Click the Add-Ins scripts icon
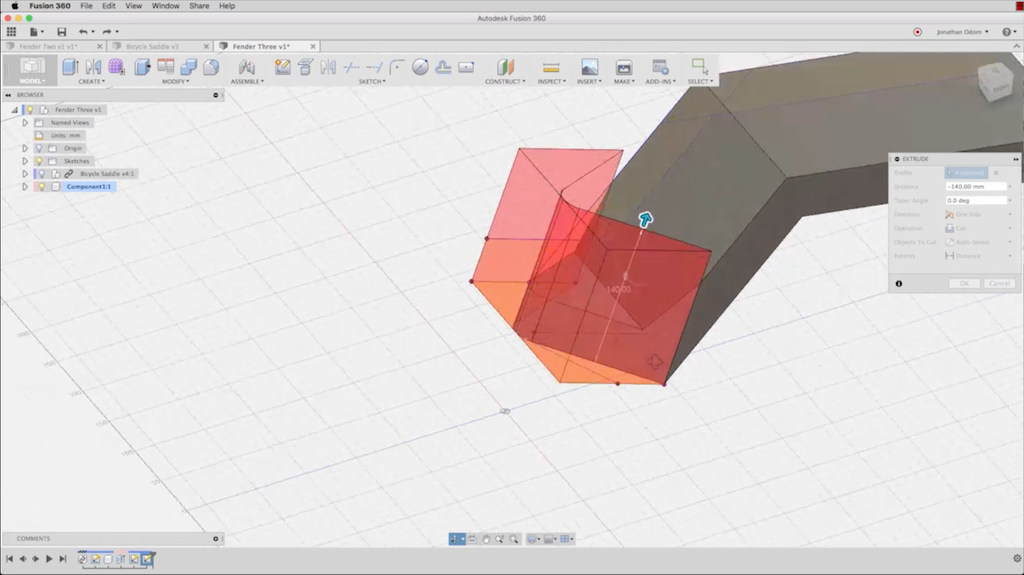 660,67
